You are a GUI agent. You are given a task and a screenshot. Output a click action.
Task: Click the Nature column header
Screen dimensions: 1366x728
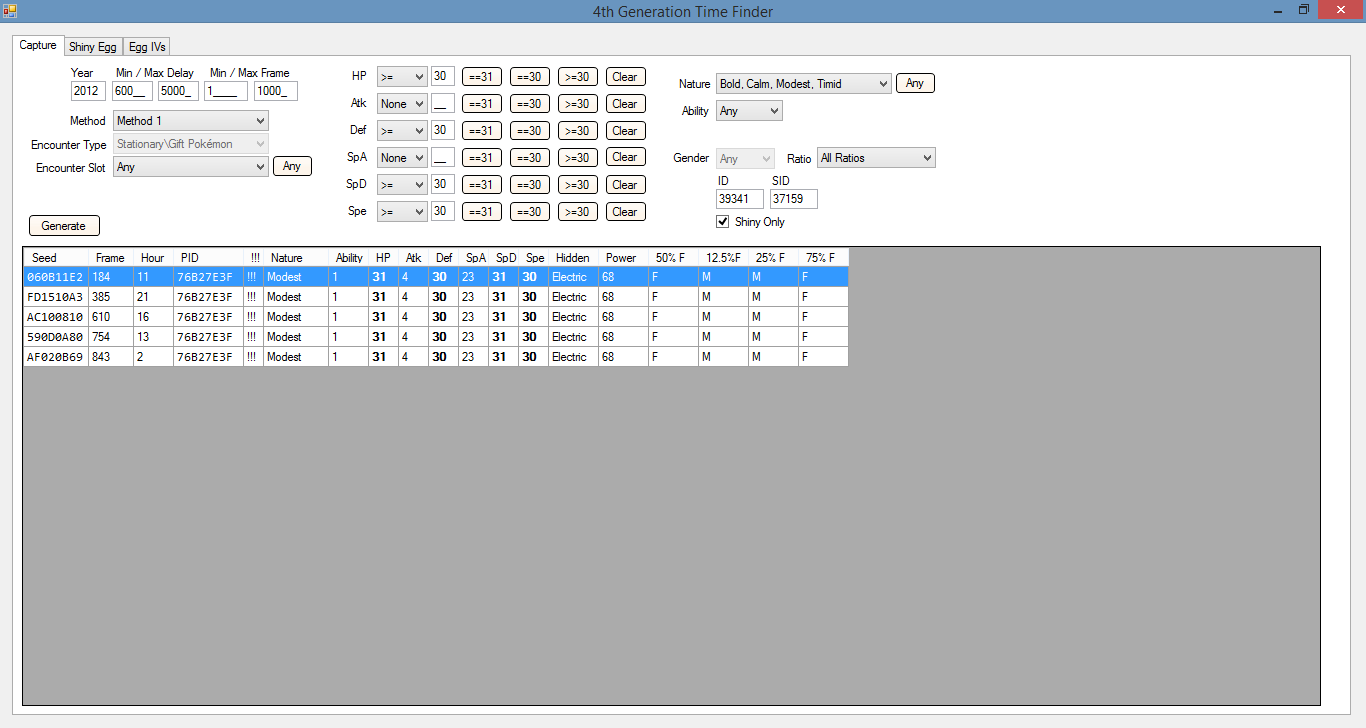click(296, 258)
